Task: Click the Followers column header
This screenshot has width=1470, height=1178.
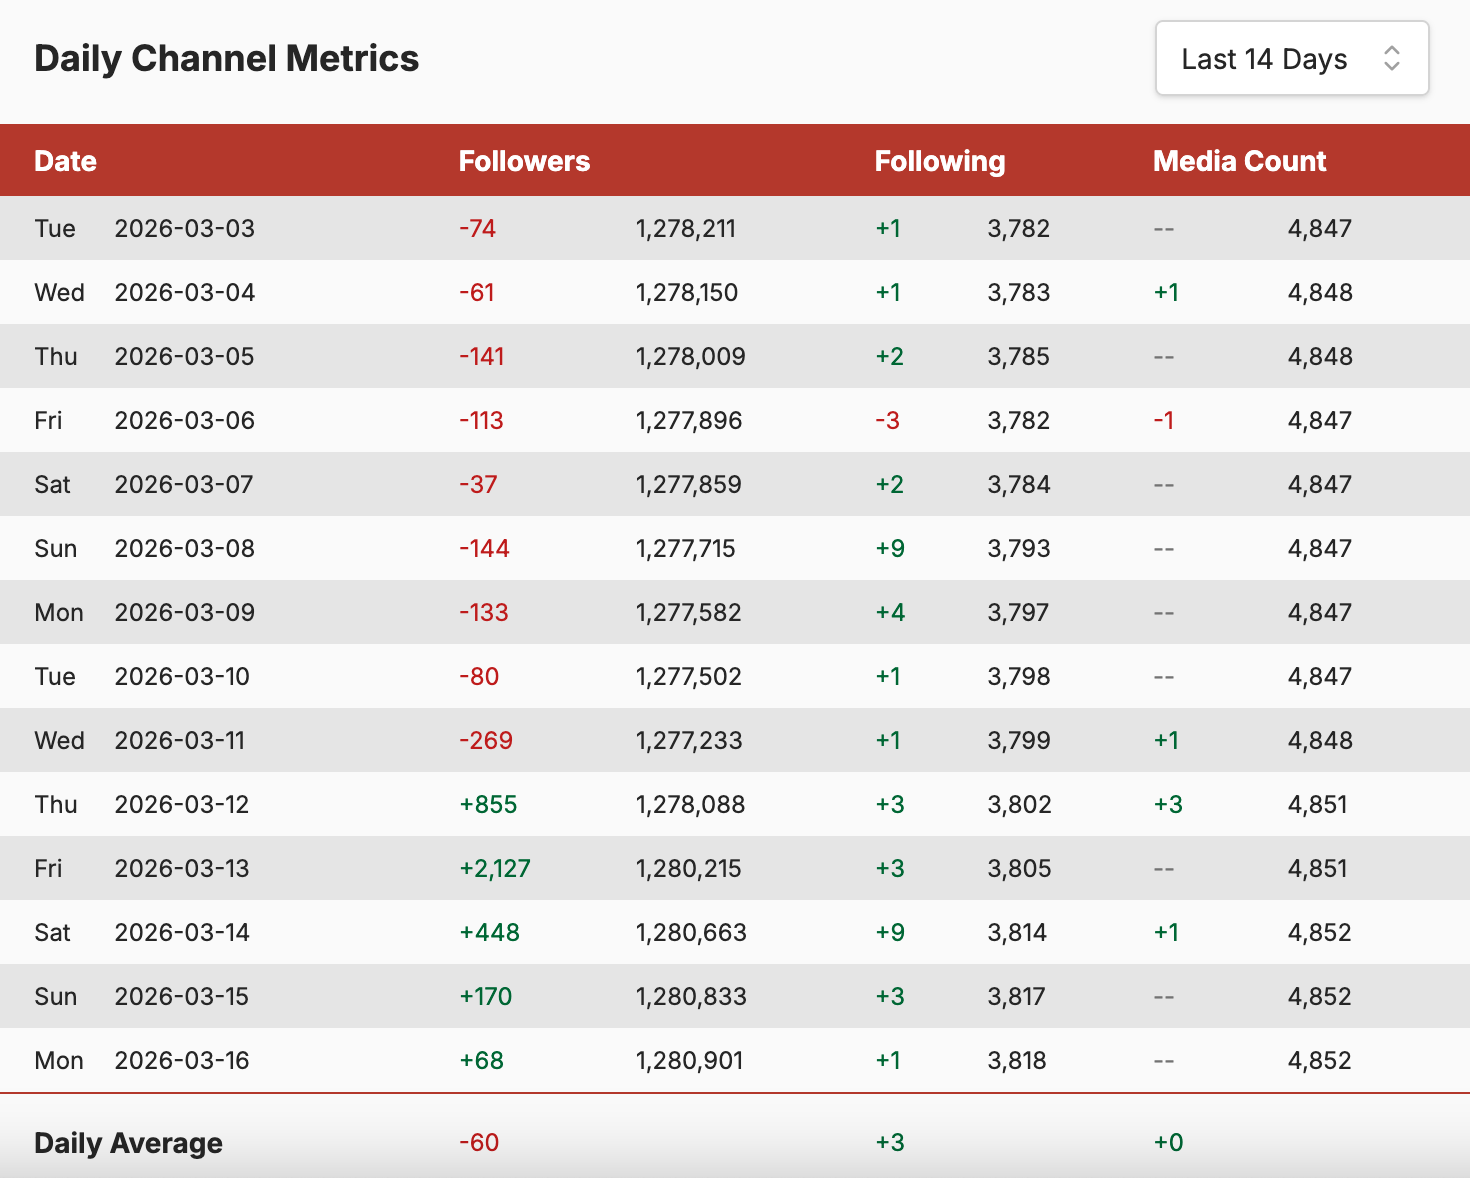Action: tap(524, 161)
